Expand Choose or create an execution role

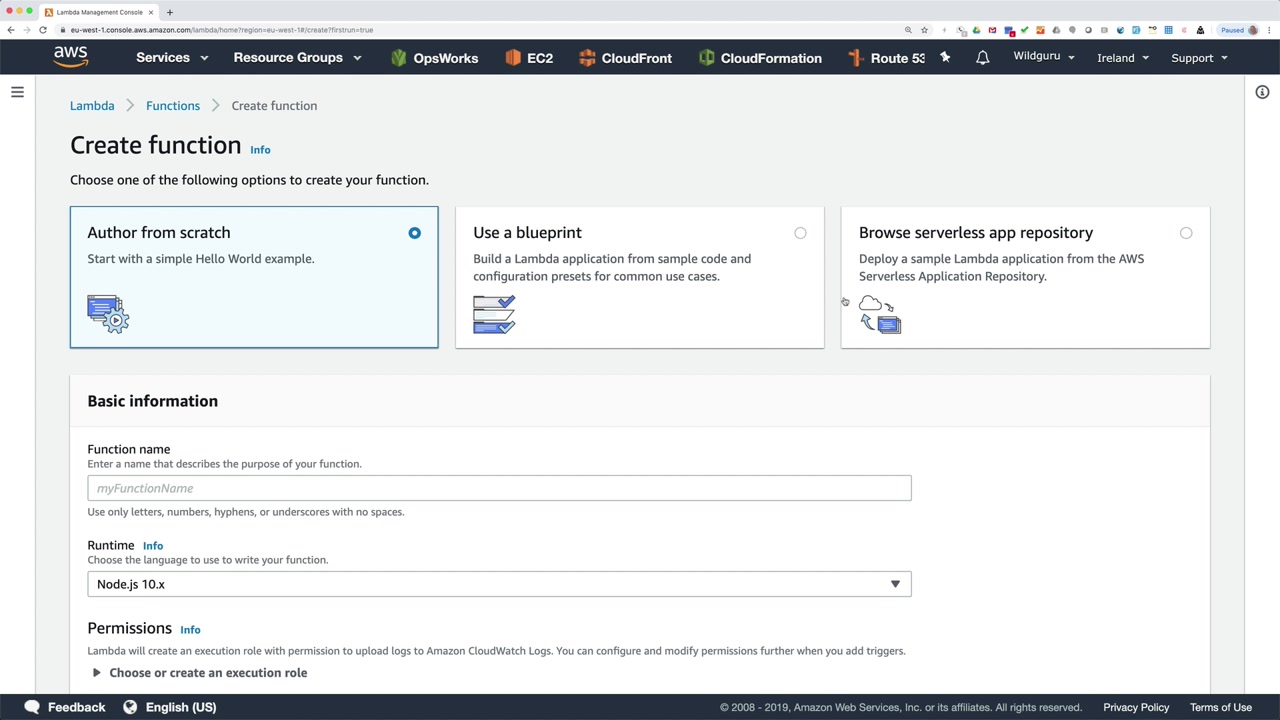click(x=198, y=673)
